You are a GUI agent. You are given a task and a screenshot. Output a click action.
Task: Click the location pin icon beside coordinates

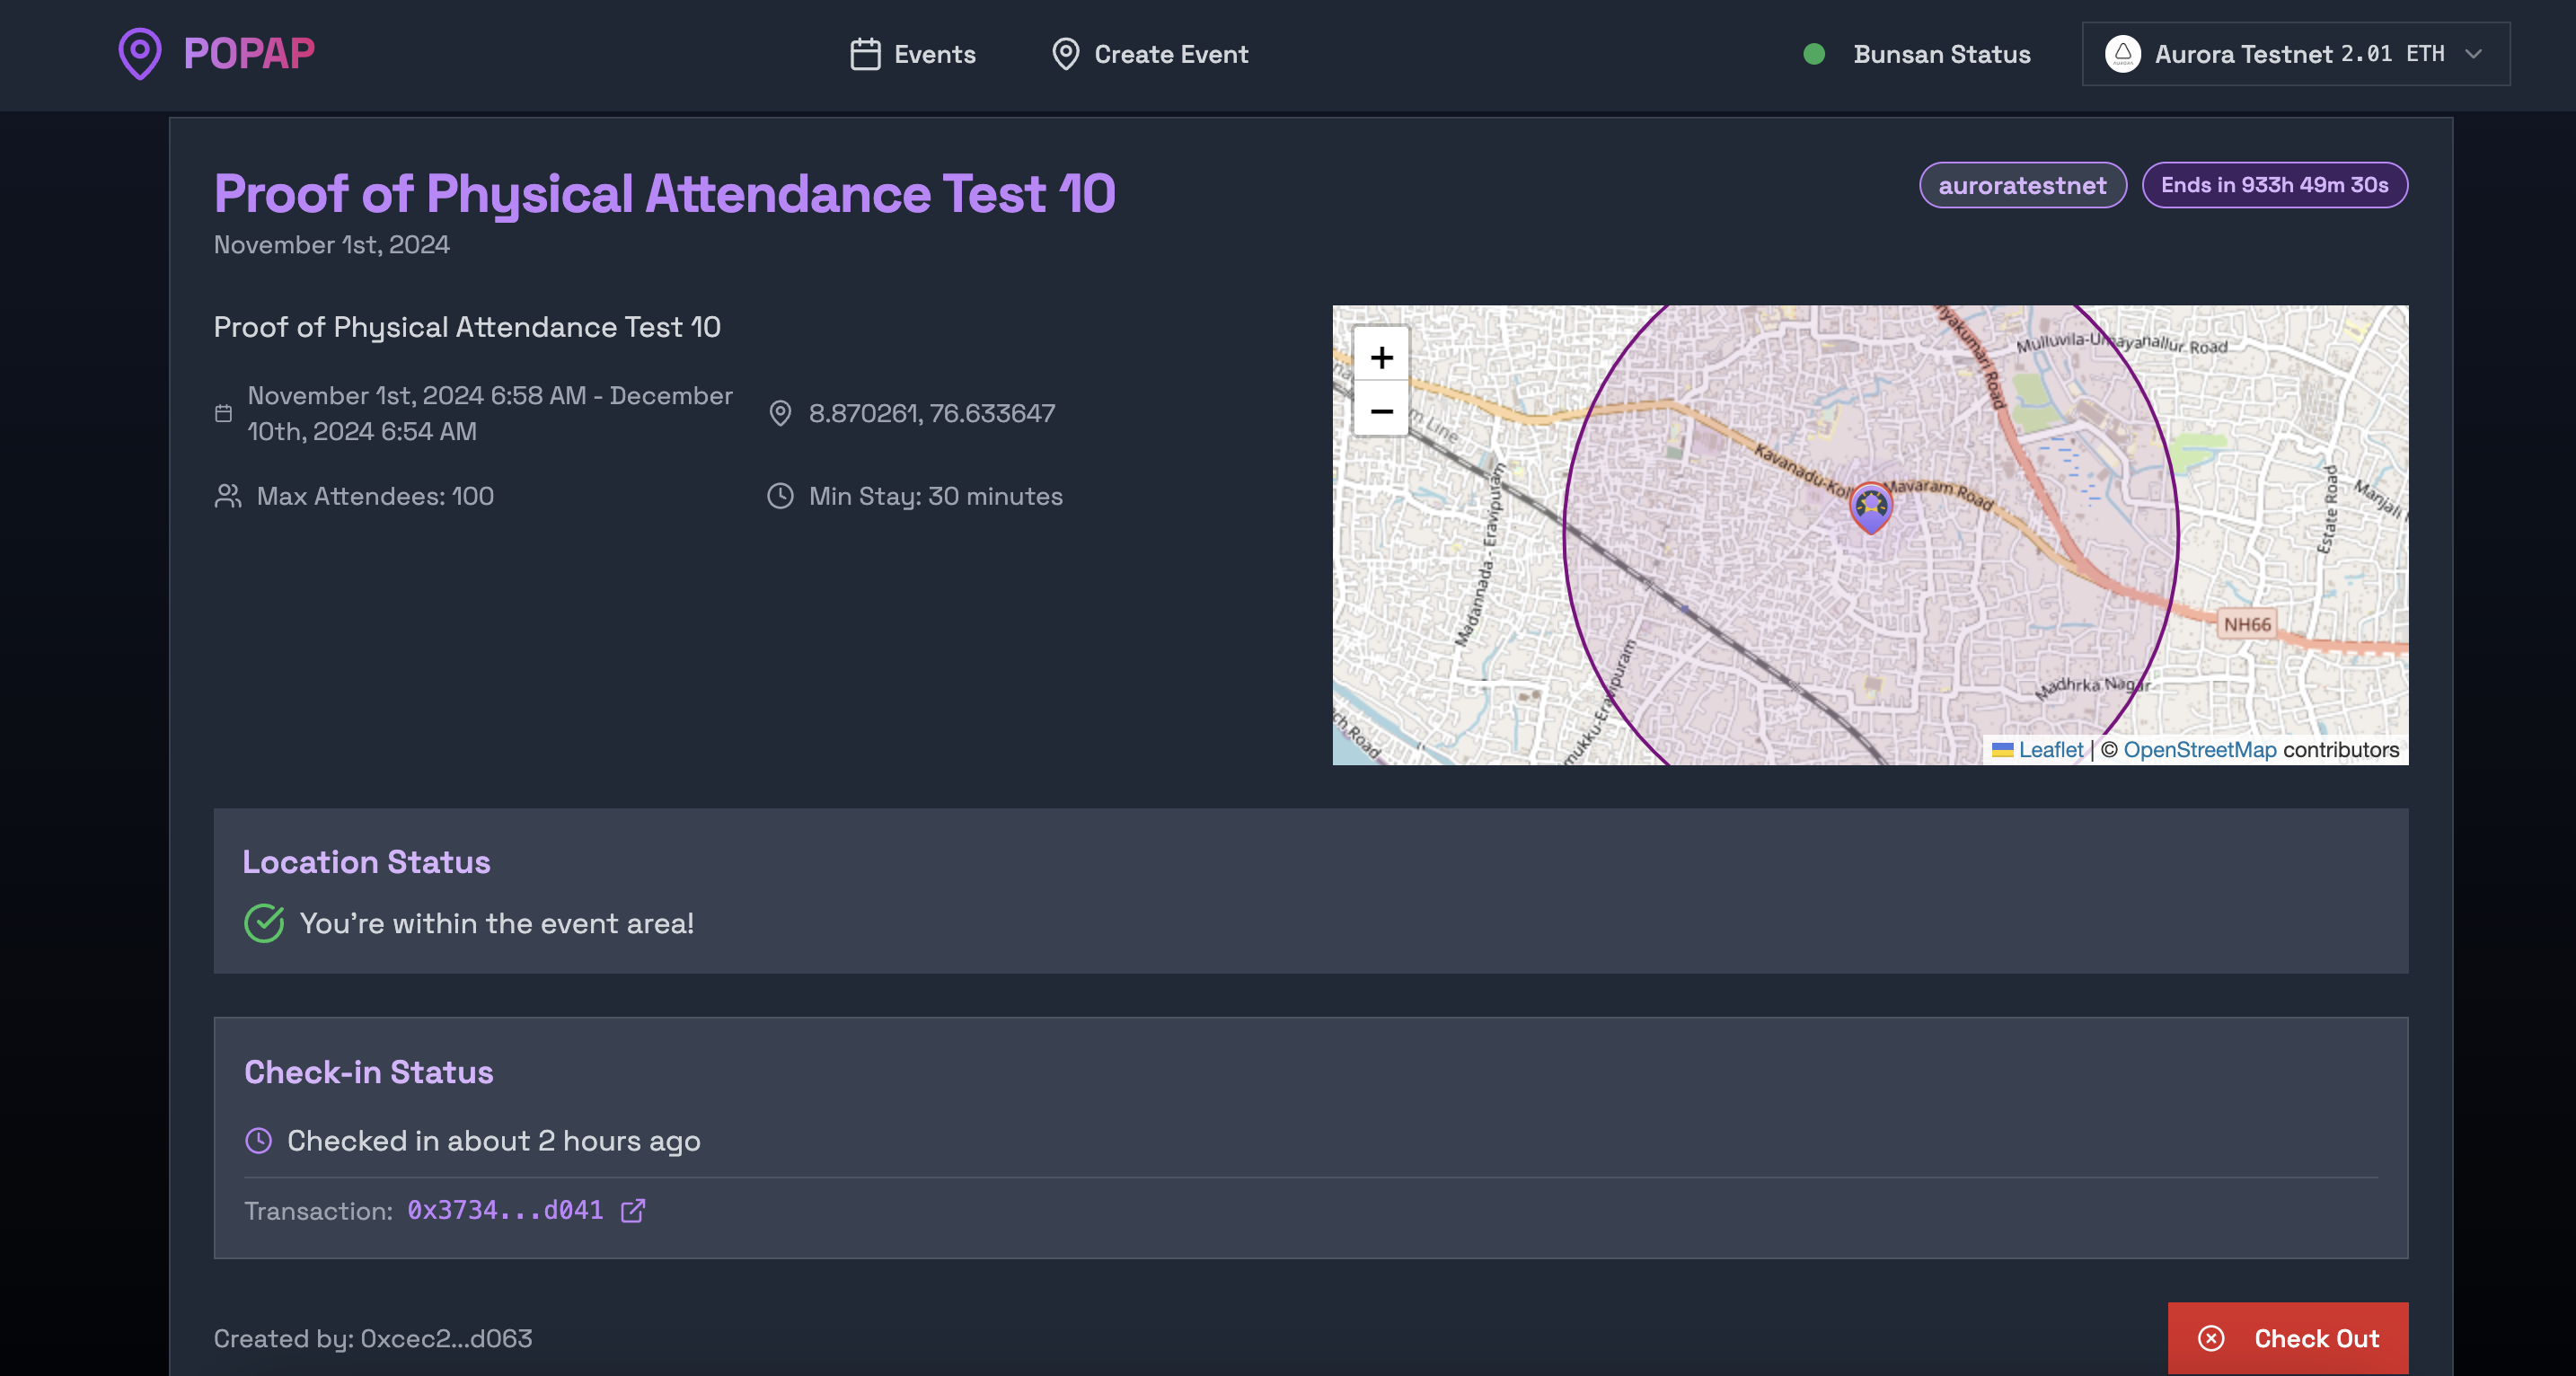pos(780,413)
